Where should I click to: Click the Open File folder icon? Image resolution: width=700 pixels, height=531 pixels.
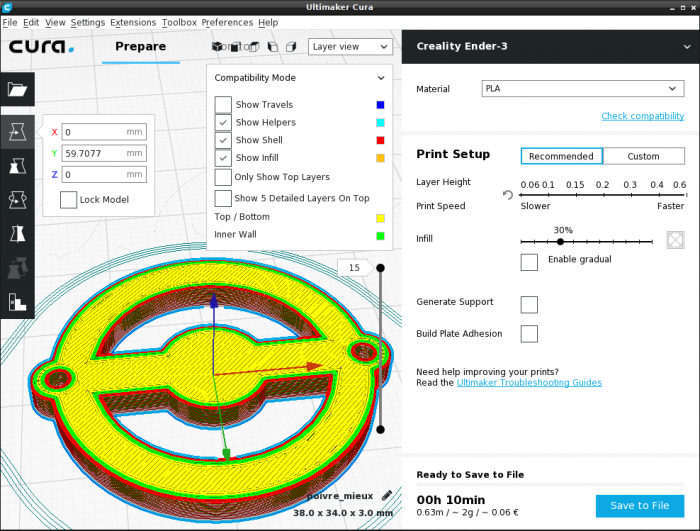17,89
